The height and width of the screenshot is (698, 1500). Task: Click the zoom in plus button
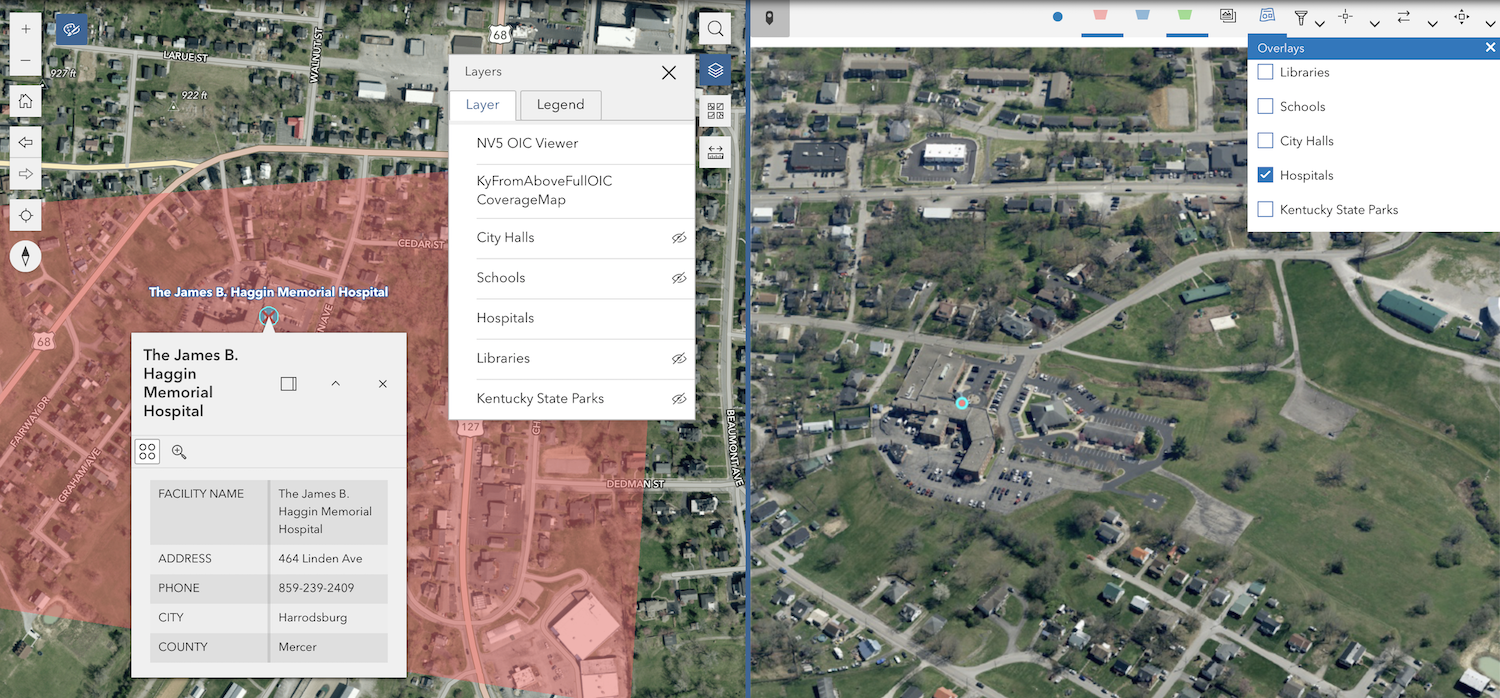click(x=26, y=30)
